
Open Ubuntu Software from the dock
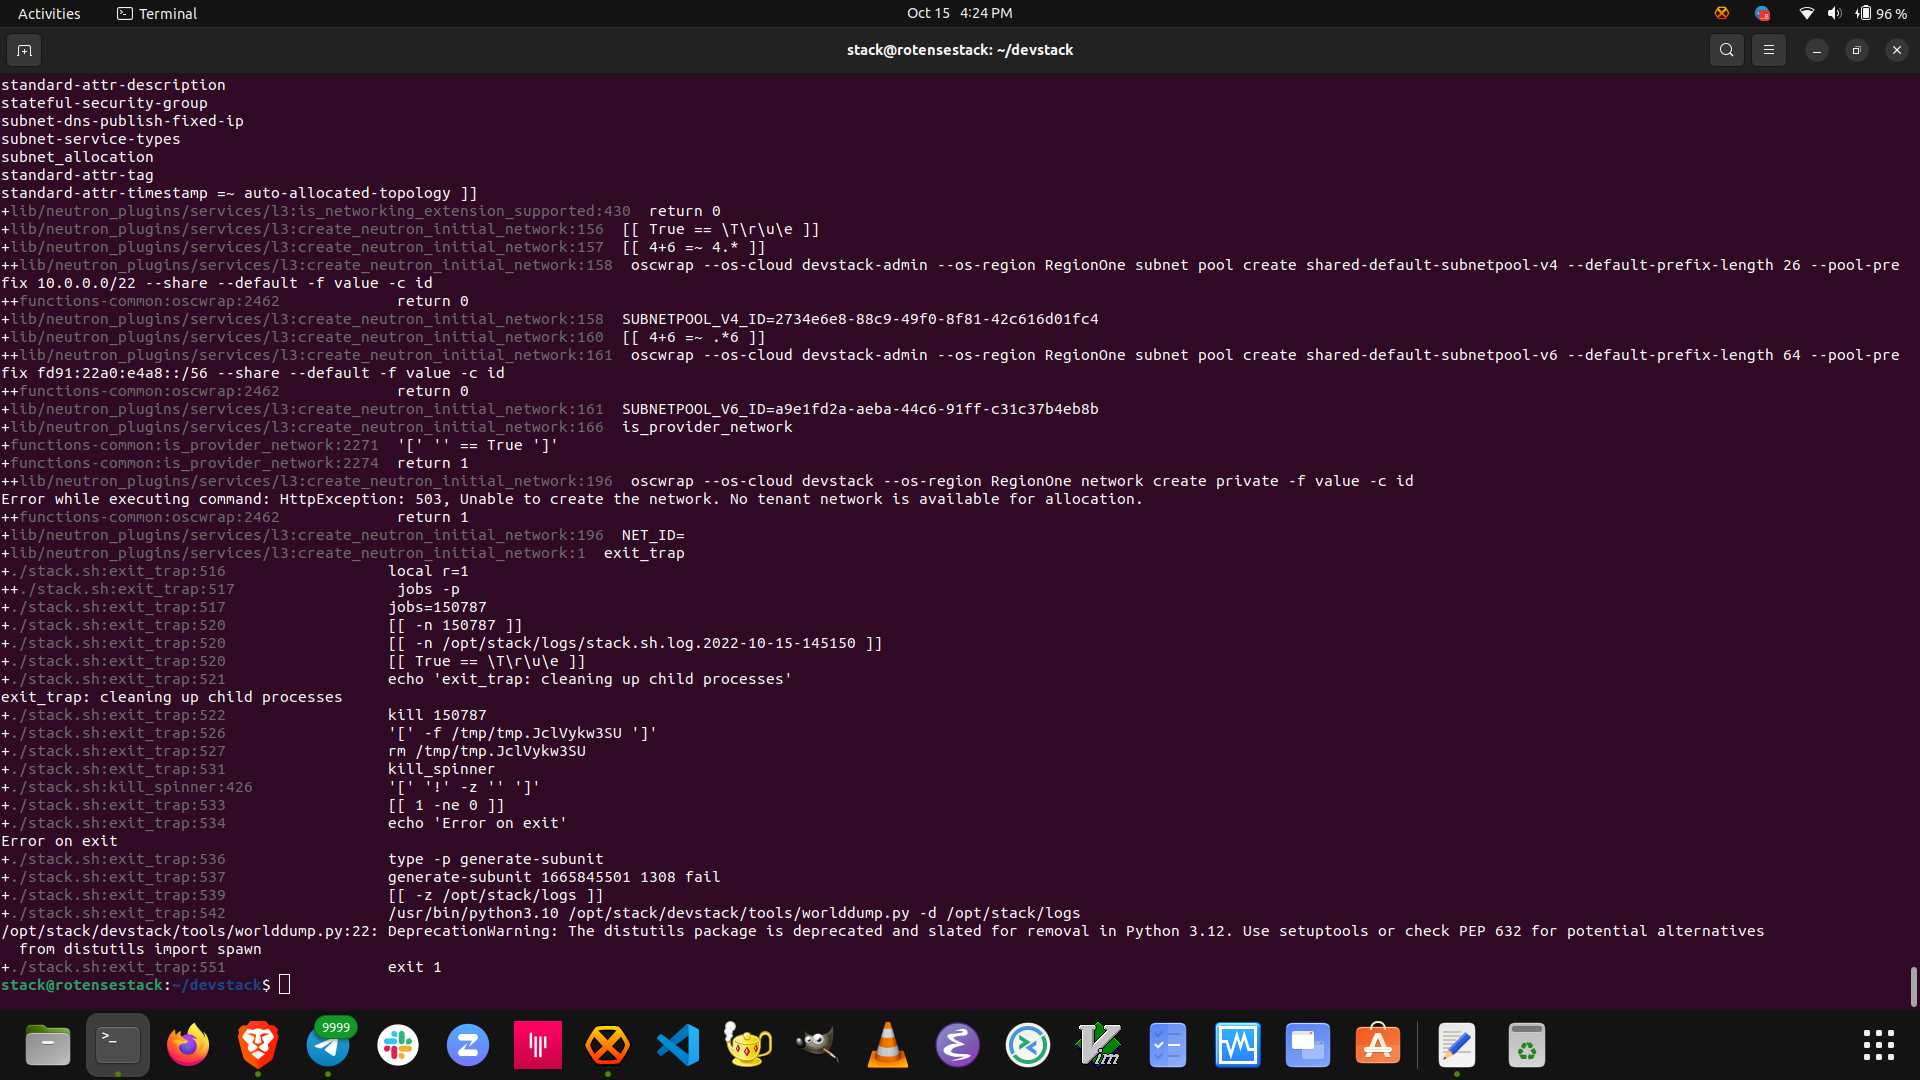(1378, 1045)
